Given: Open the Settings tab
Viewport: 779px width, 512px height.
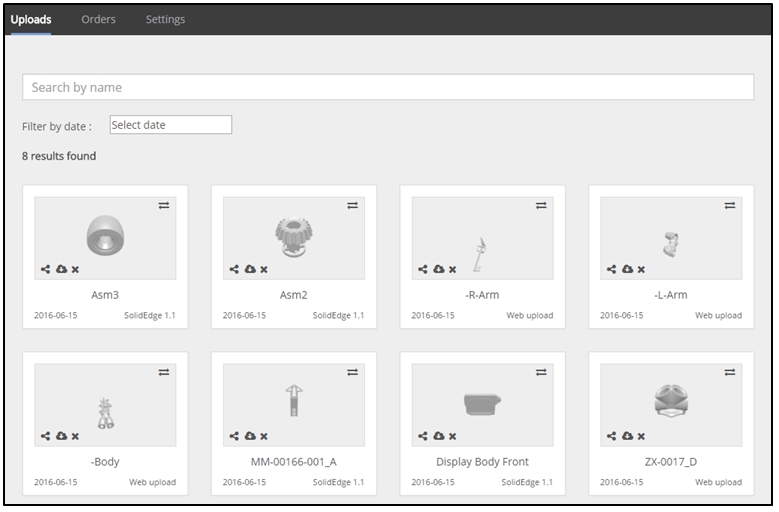Looking at the screenshot, I should point(165,20).
